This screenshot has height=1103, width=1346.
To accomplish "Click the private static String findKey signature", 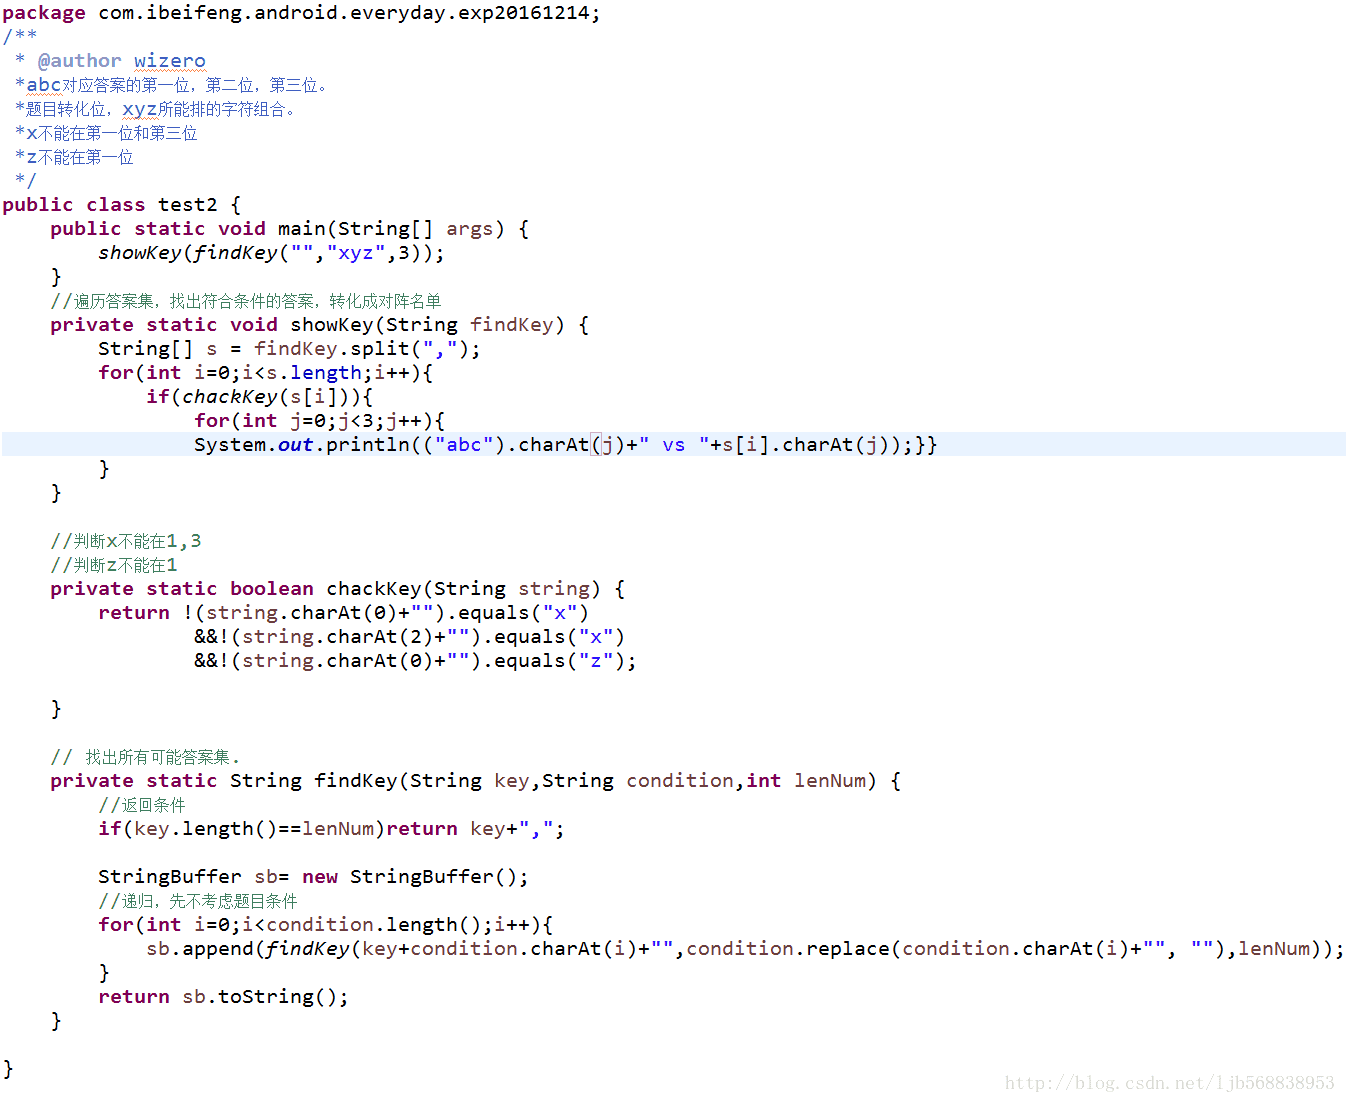I will (x=476, y=781).
